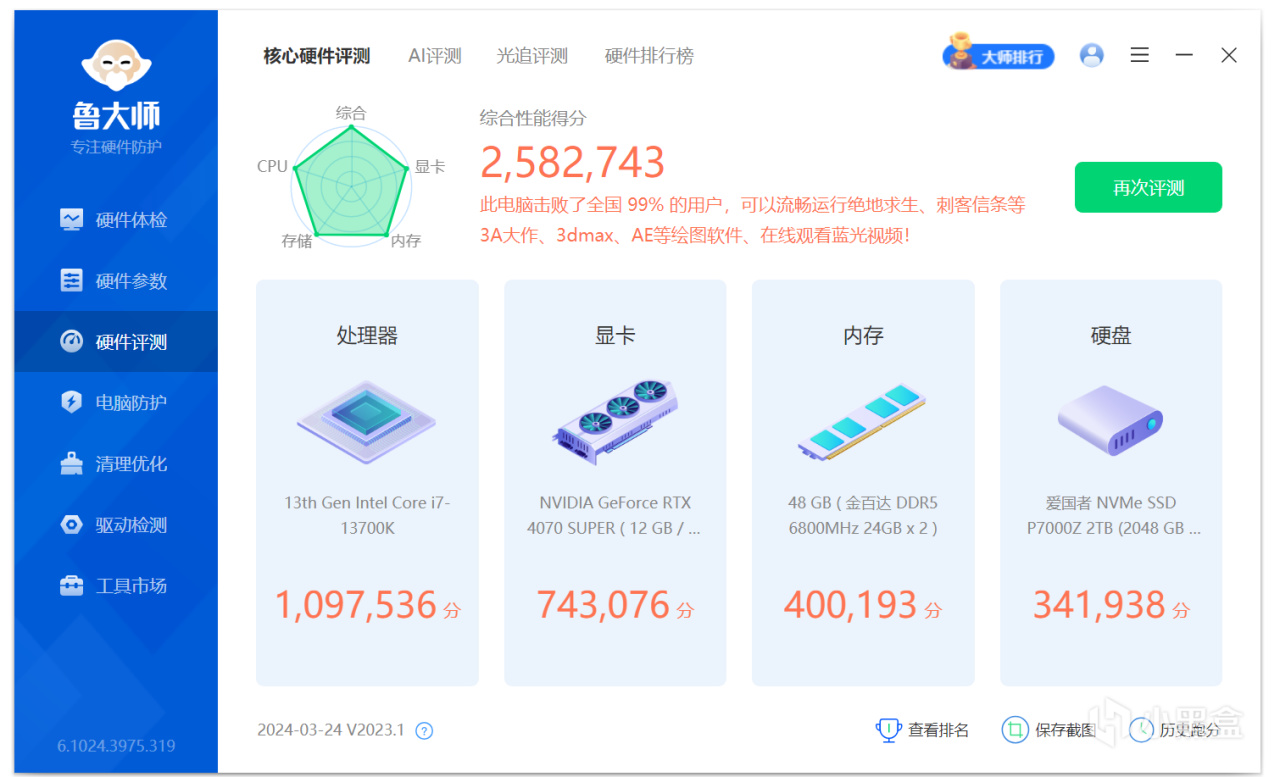Click the processor score 1,097,536
The height and width of the screenshot is (777, 1280).
click(x=356, y=605)
